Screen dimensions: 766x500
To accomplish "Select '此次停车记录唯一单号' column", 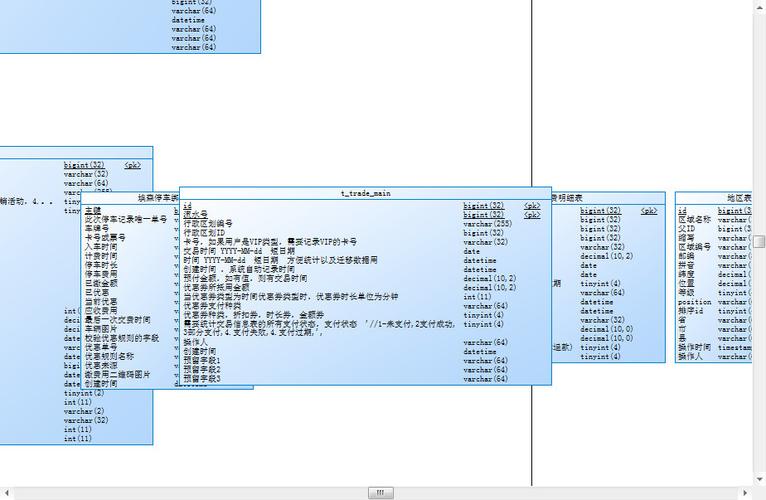I will click(x=126, y=219).
